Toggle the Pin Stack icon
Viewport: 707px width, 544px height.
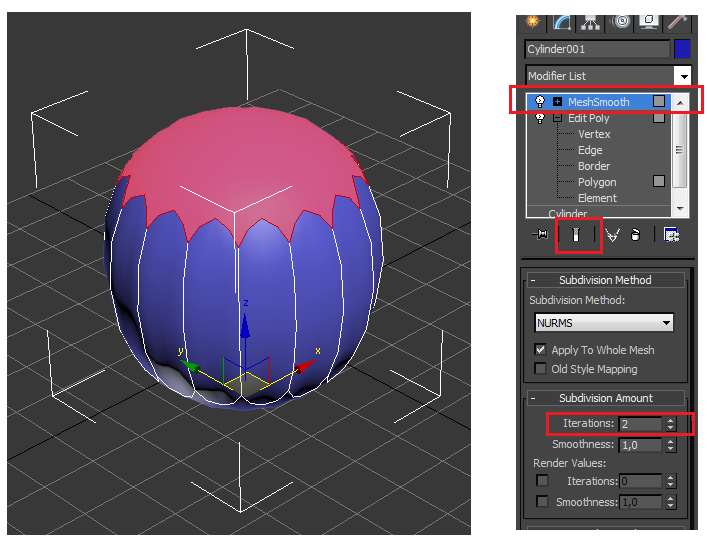[540, 234]
